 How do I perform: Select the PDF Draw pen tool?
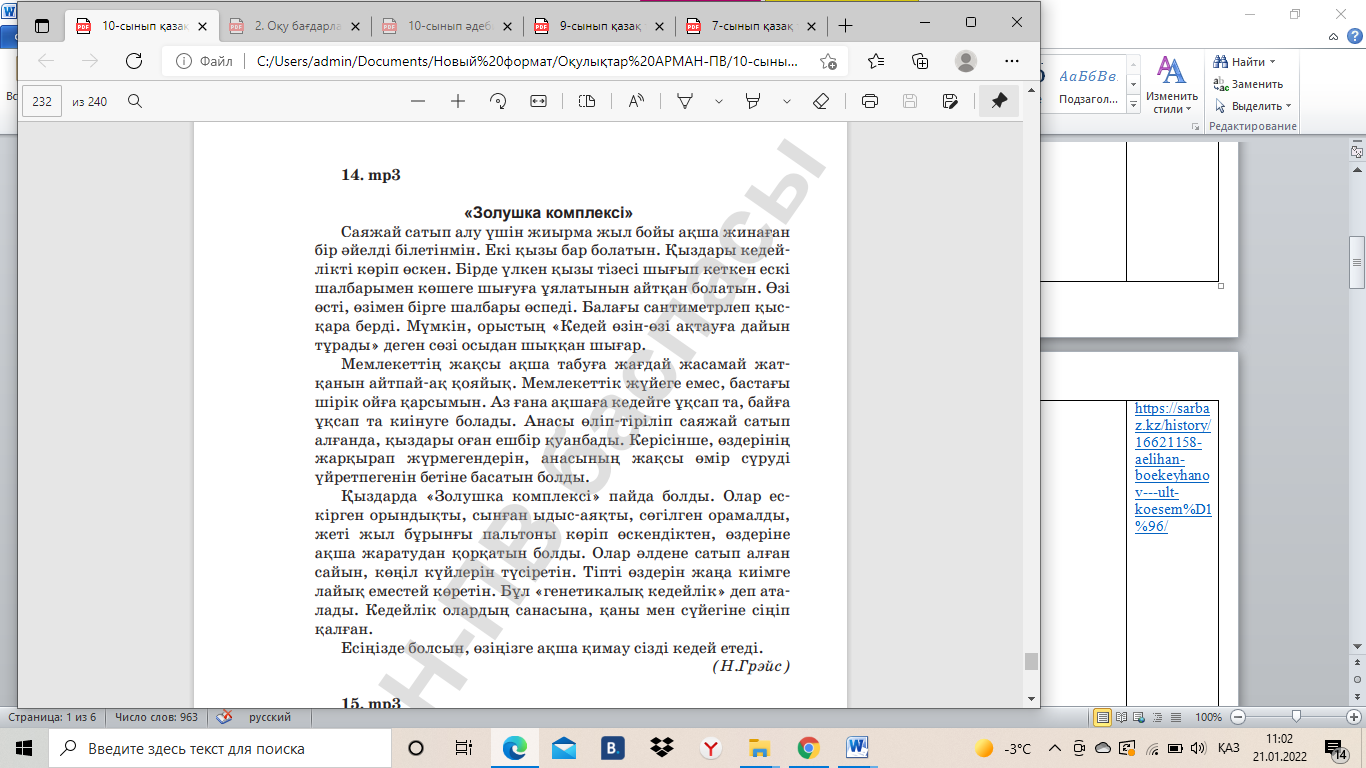[686, 101]
